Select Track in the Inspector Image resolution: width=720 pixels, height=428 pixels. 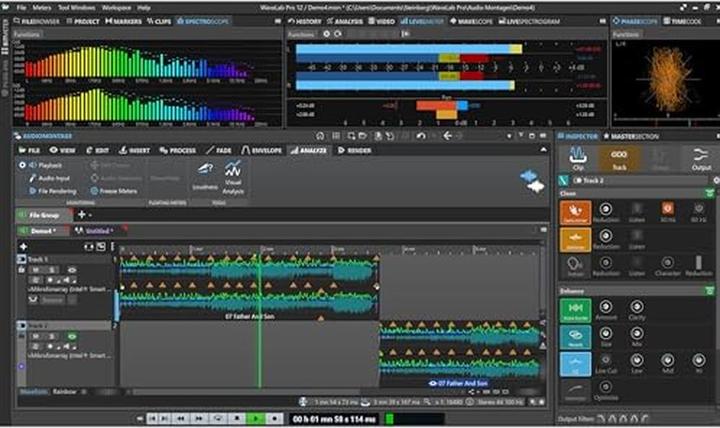(619, 158)
